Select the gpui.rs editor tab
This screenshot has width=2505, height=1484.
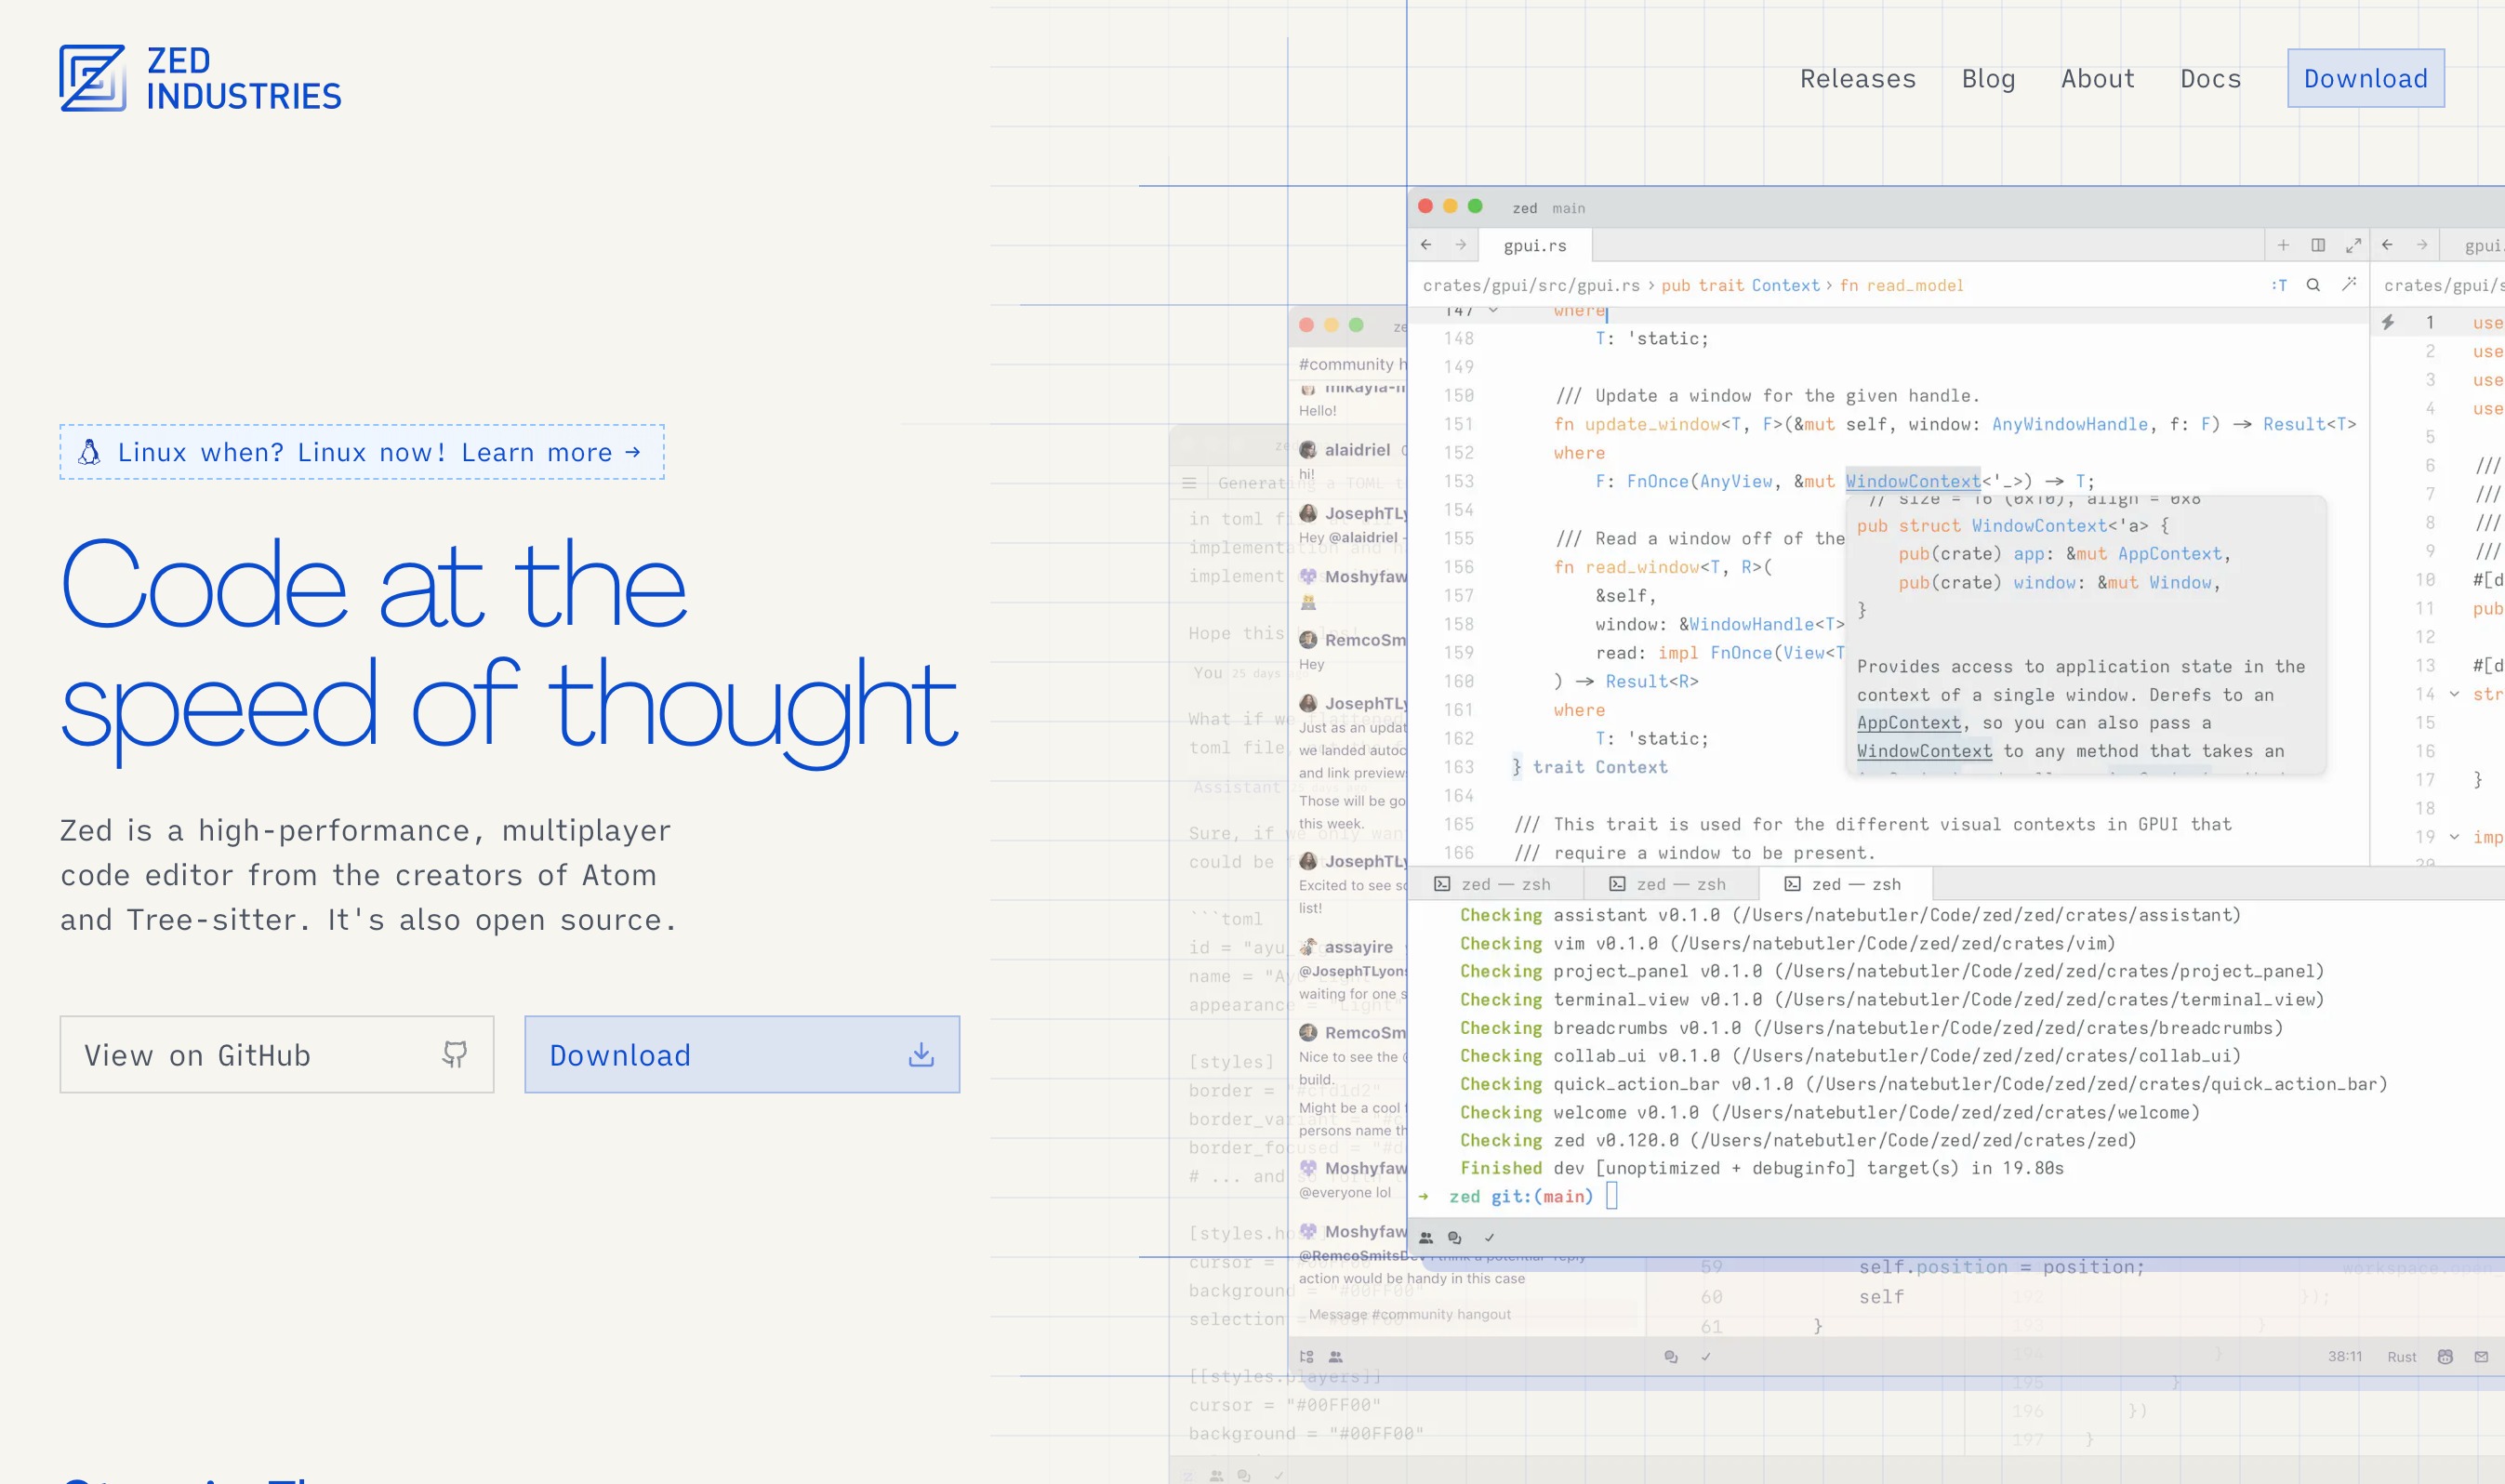tap(1535, 245)
